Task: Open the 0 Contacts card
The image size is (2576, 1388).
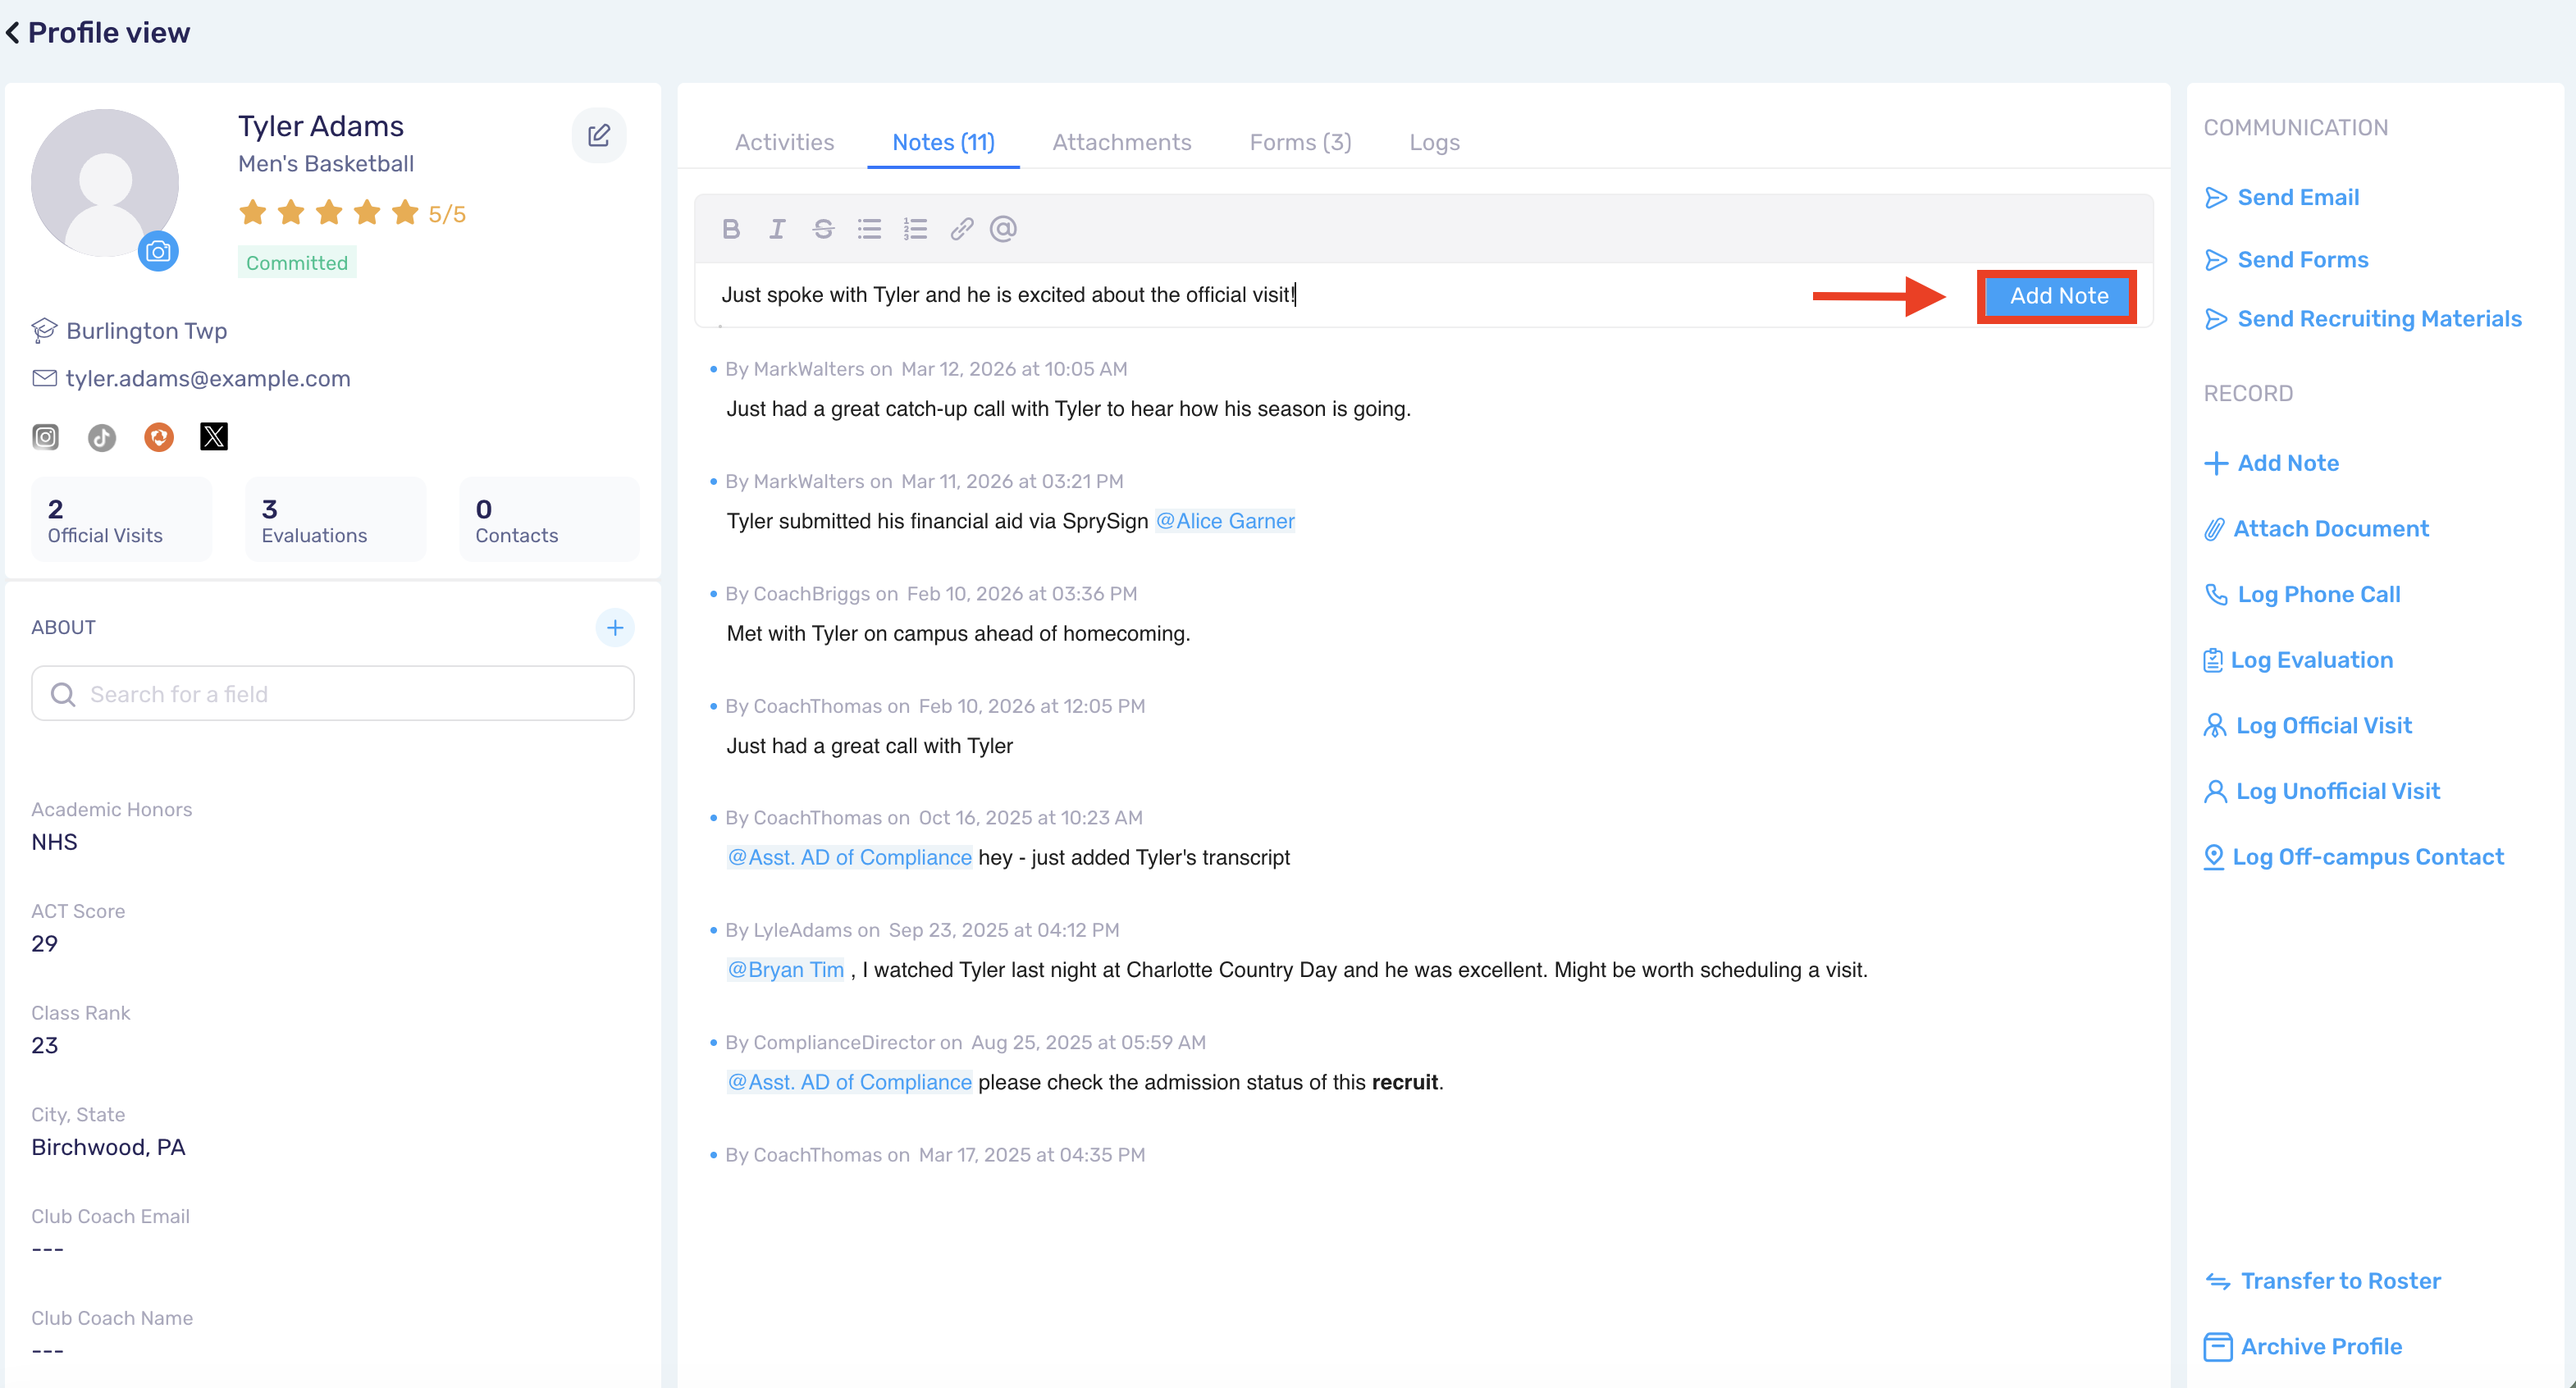Action: coord(549,520)
